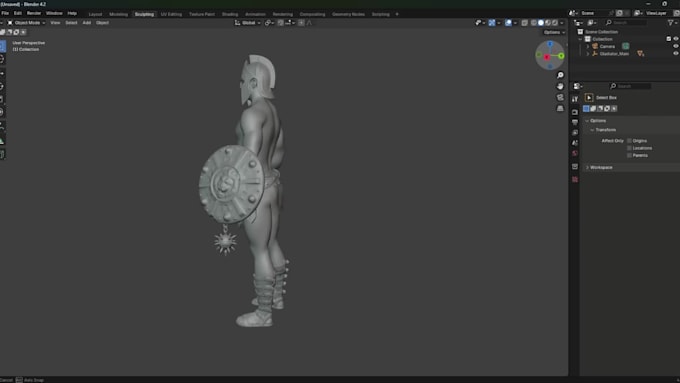Viewport: 680px width, 383px height.
Task: Open the viewport View menu
Action: click(55, 23)
